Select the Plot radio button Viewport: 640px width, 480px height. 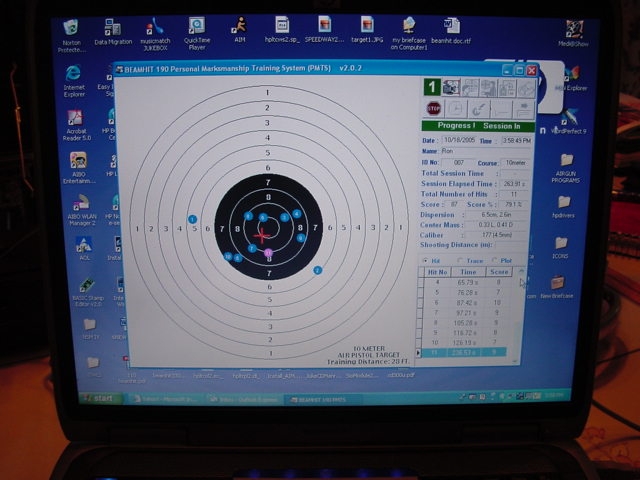pyautogui.click(x=495, y=260)
